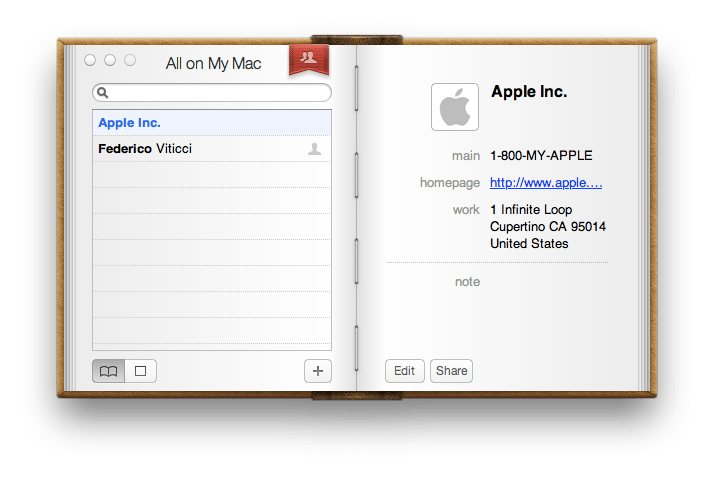Image resolution: width=714 pixels, height=479 pixels.
Task: Zoom the Address Book window
Action: coord(130,60)
